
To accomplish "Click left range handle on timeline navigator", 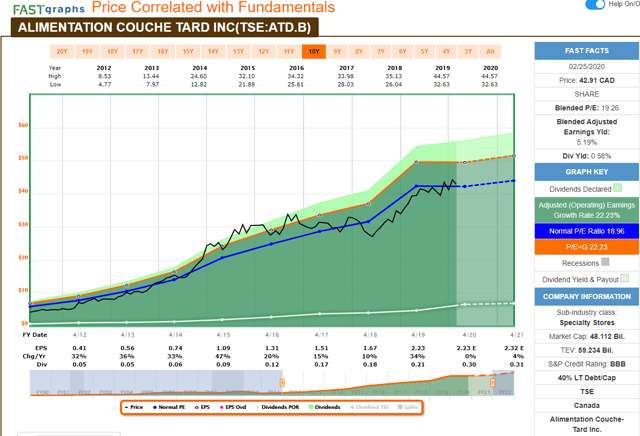I will [282, 383].
